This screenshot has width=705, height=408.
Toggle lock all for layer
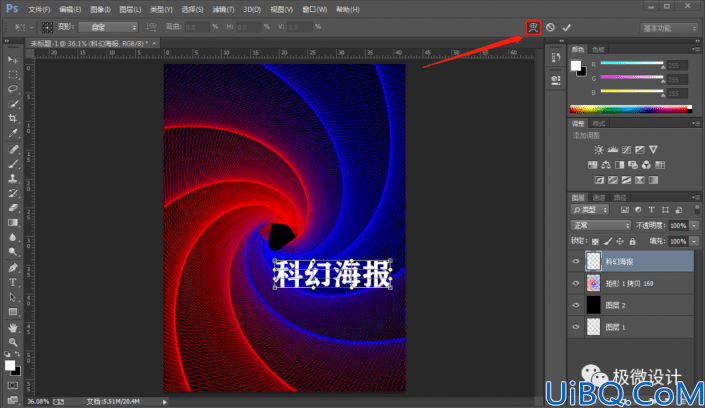pyautogui.click(x=633, y=242)
